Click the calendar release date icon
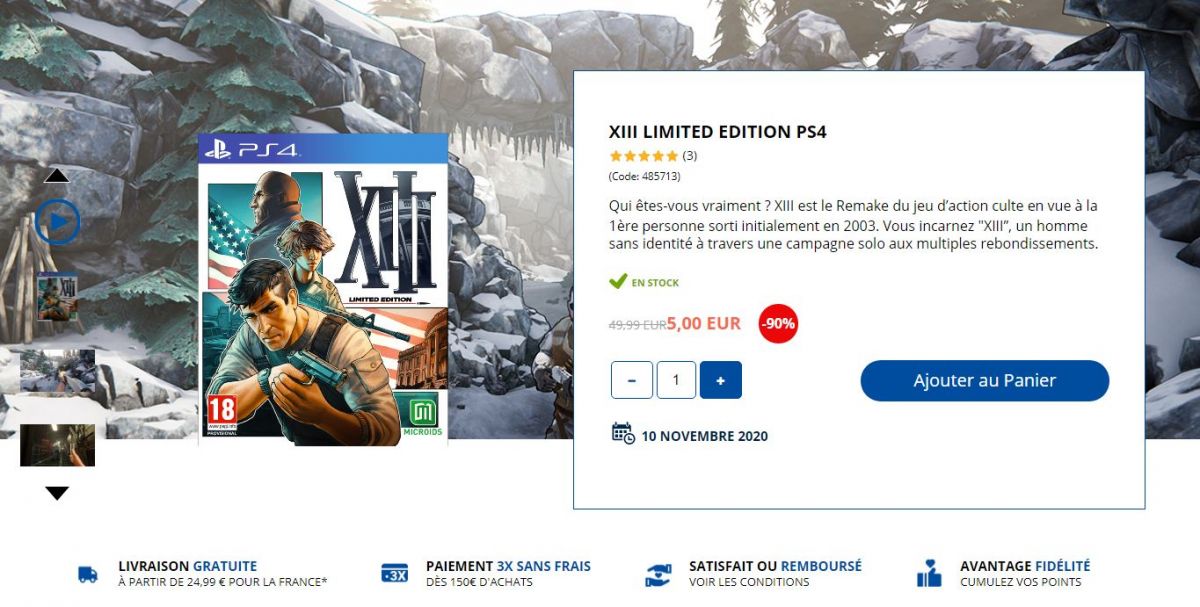The image size is (1200, 607). pyautogui.click(x=623, y=434)
